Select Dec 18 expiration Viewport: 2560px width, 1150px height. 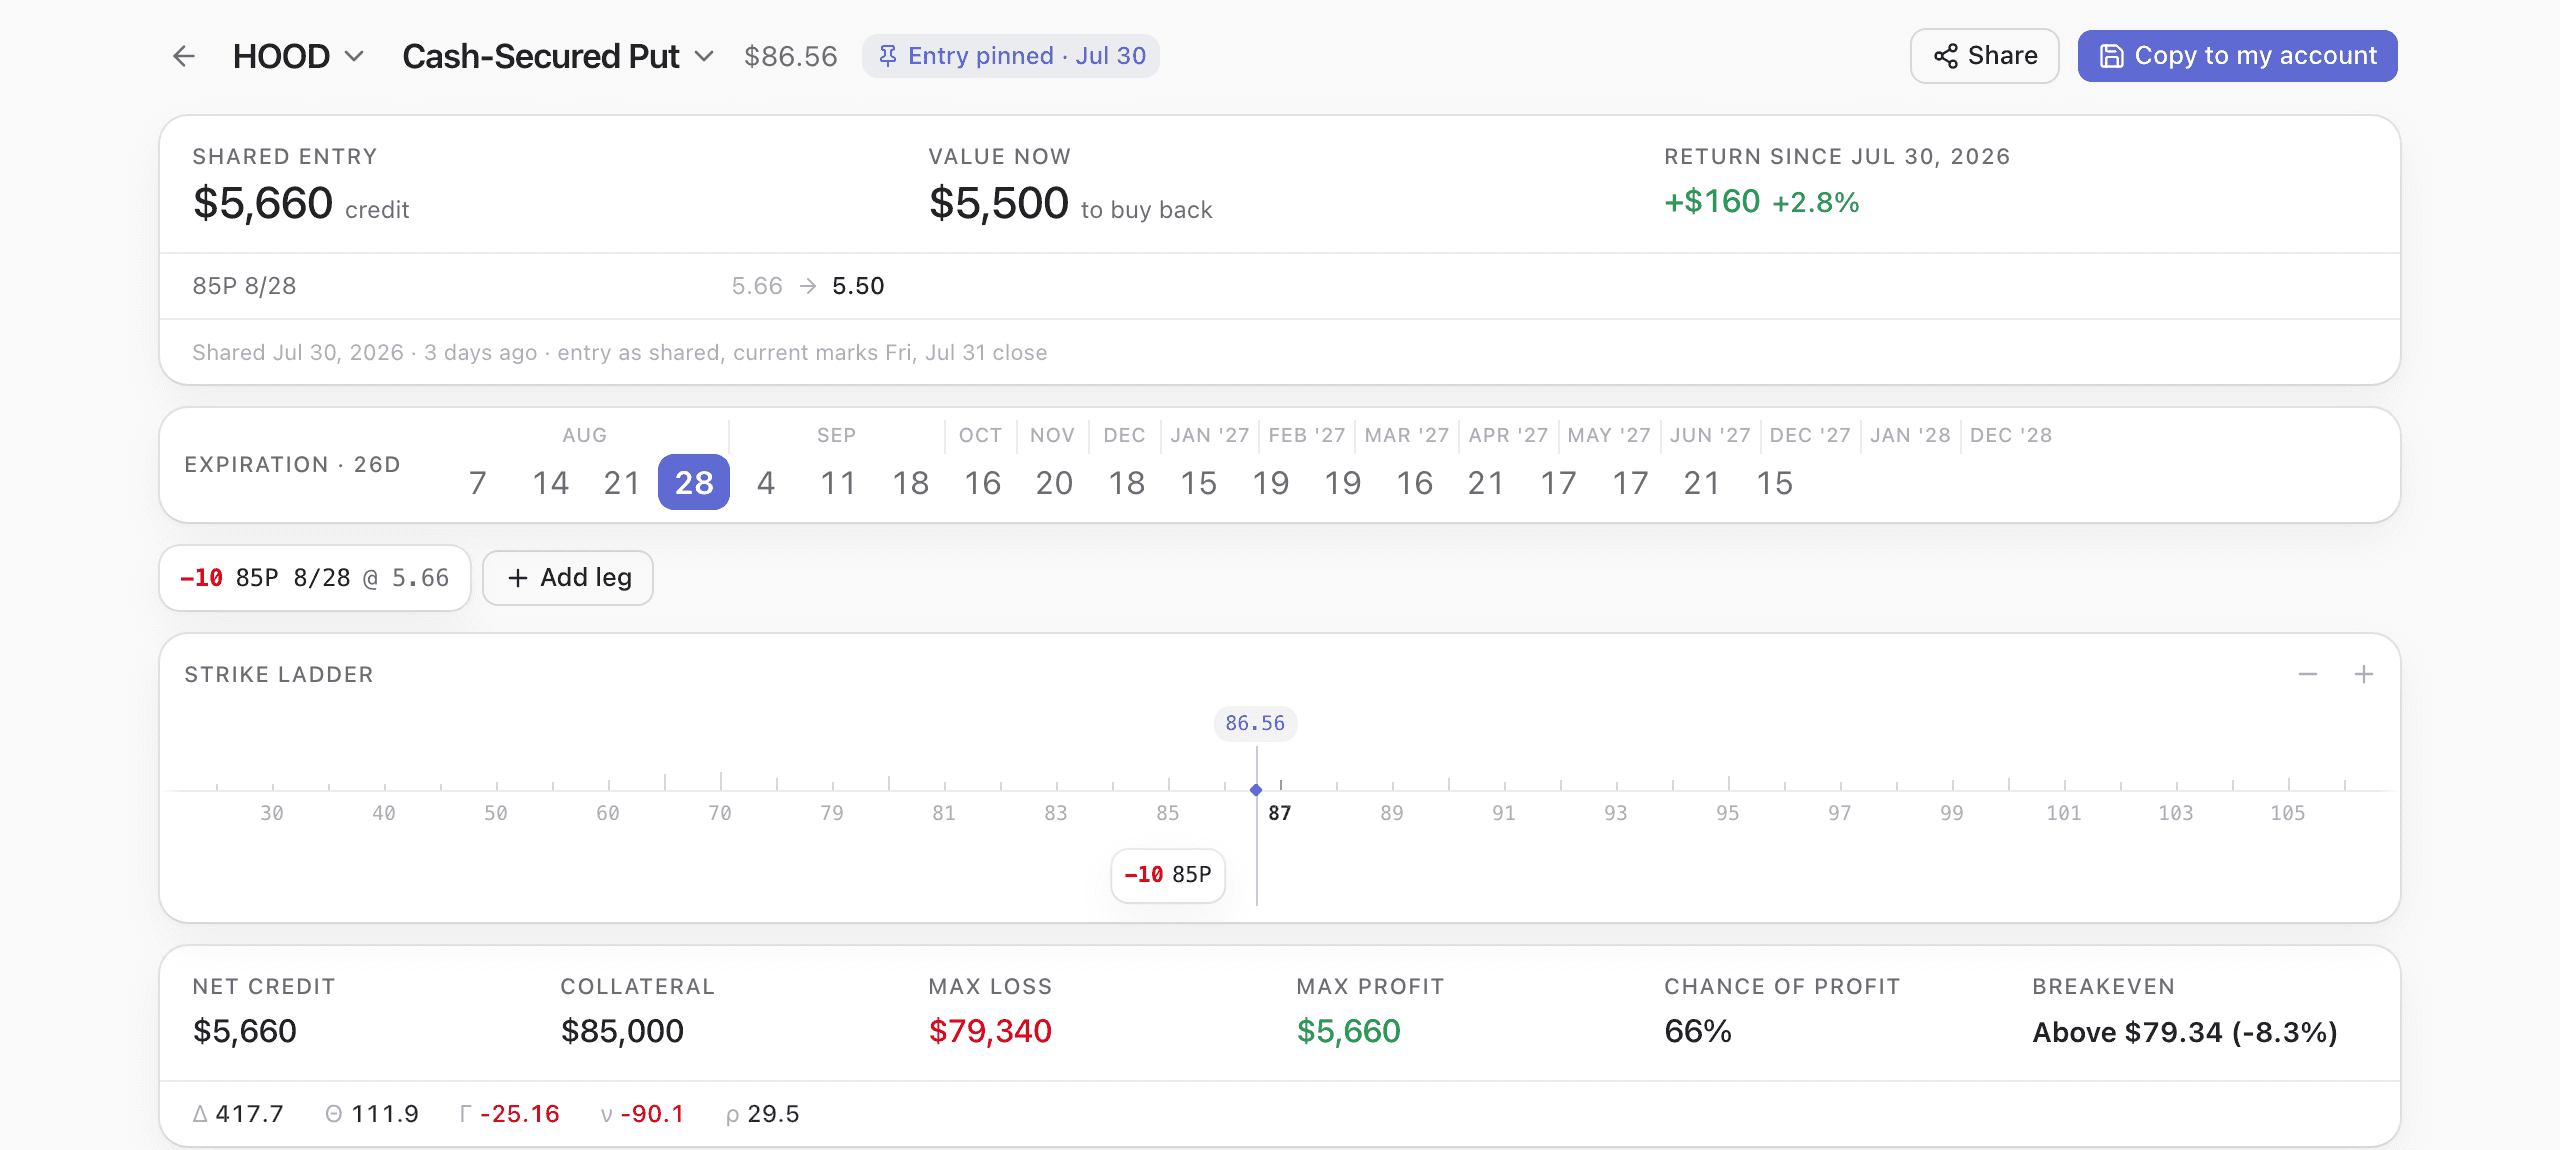pyautogui.click(x=1126, y=483)
